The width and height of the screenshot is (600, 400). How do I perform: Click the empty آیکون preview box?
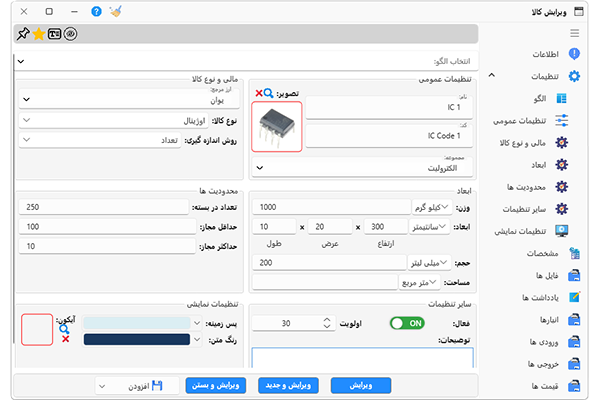pos(37,330)
